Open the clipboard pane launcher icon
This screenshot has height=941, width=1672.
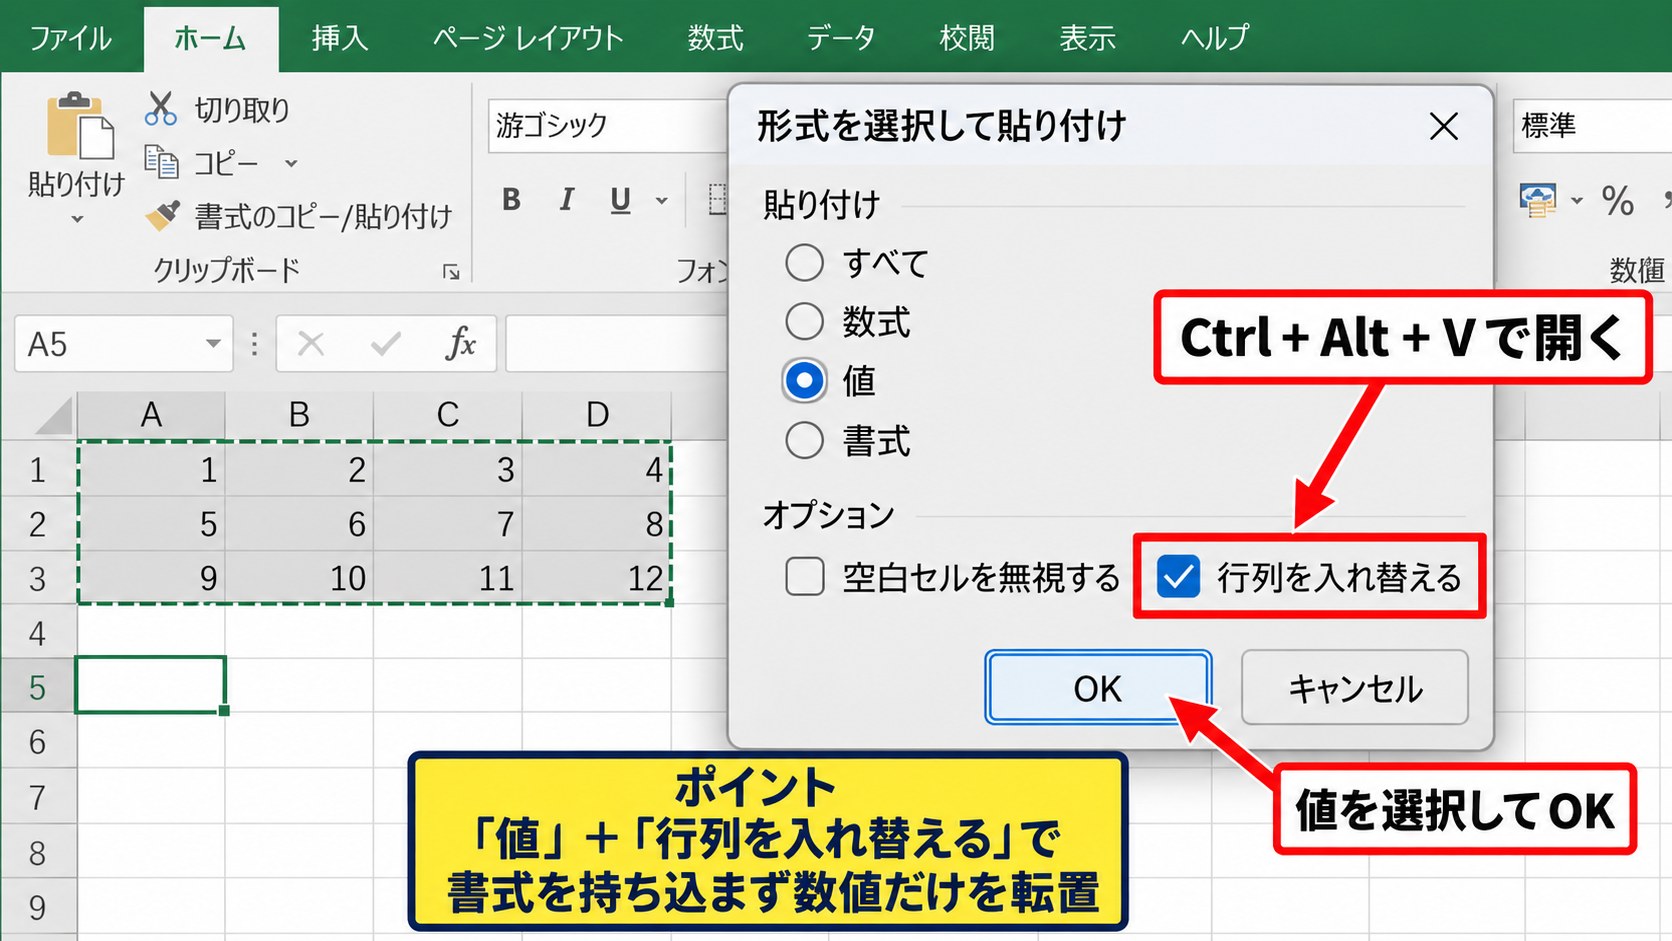pos(451,272)
